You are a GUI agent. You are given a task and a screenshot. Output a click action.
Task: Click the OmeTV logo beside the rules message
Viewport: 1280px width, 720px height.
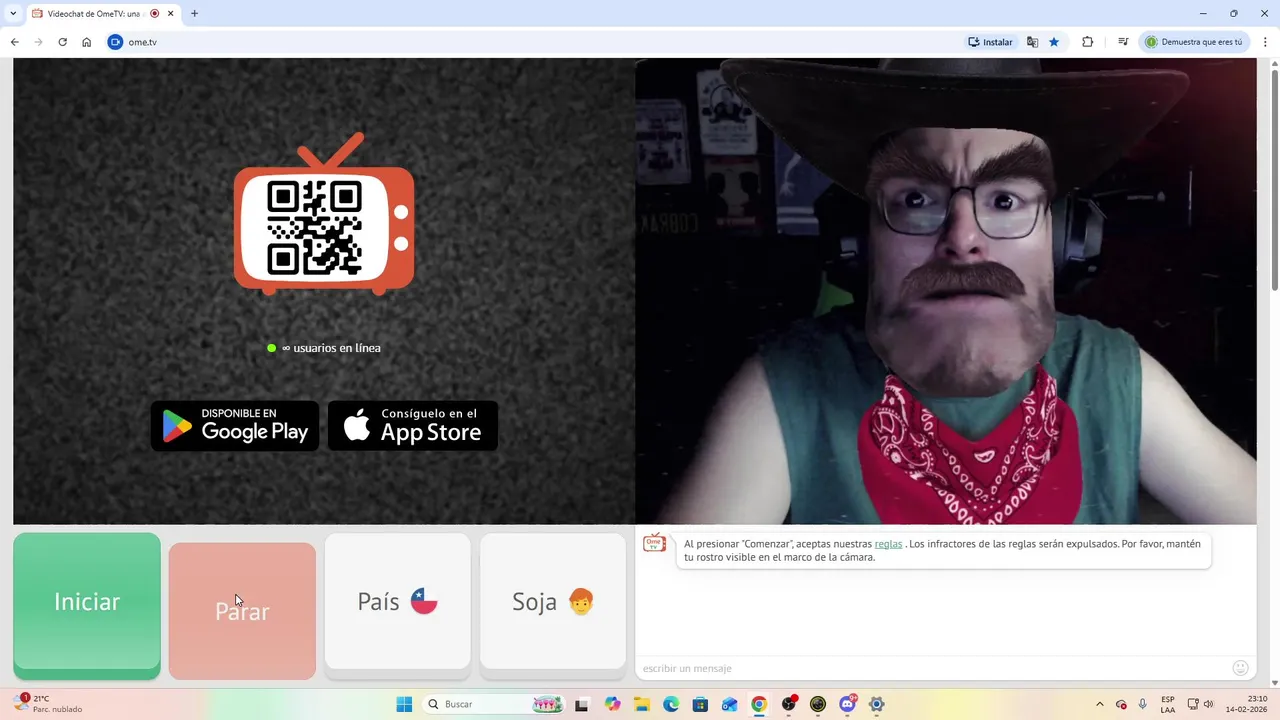click(654, 543)
